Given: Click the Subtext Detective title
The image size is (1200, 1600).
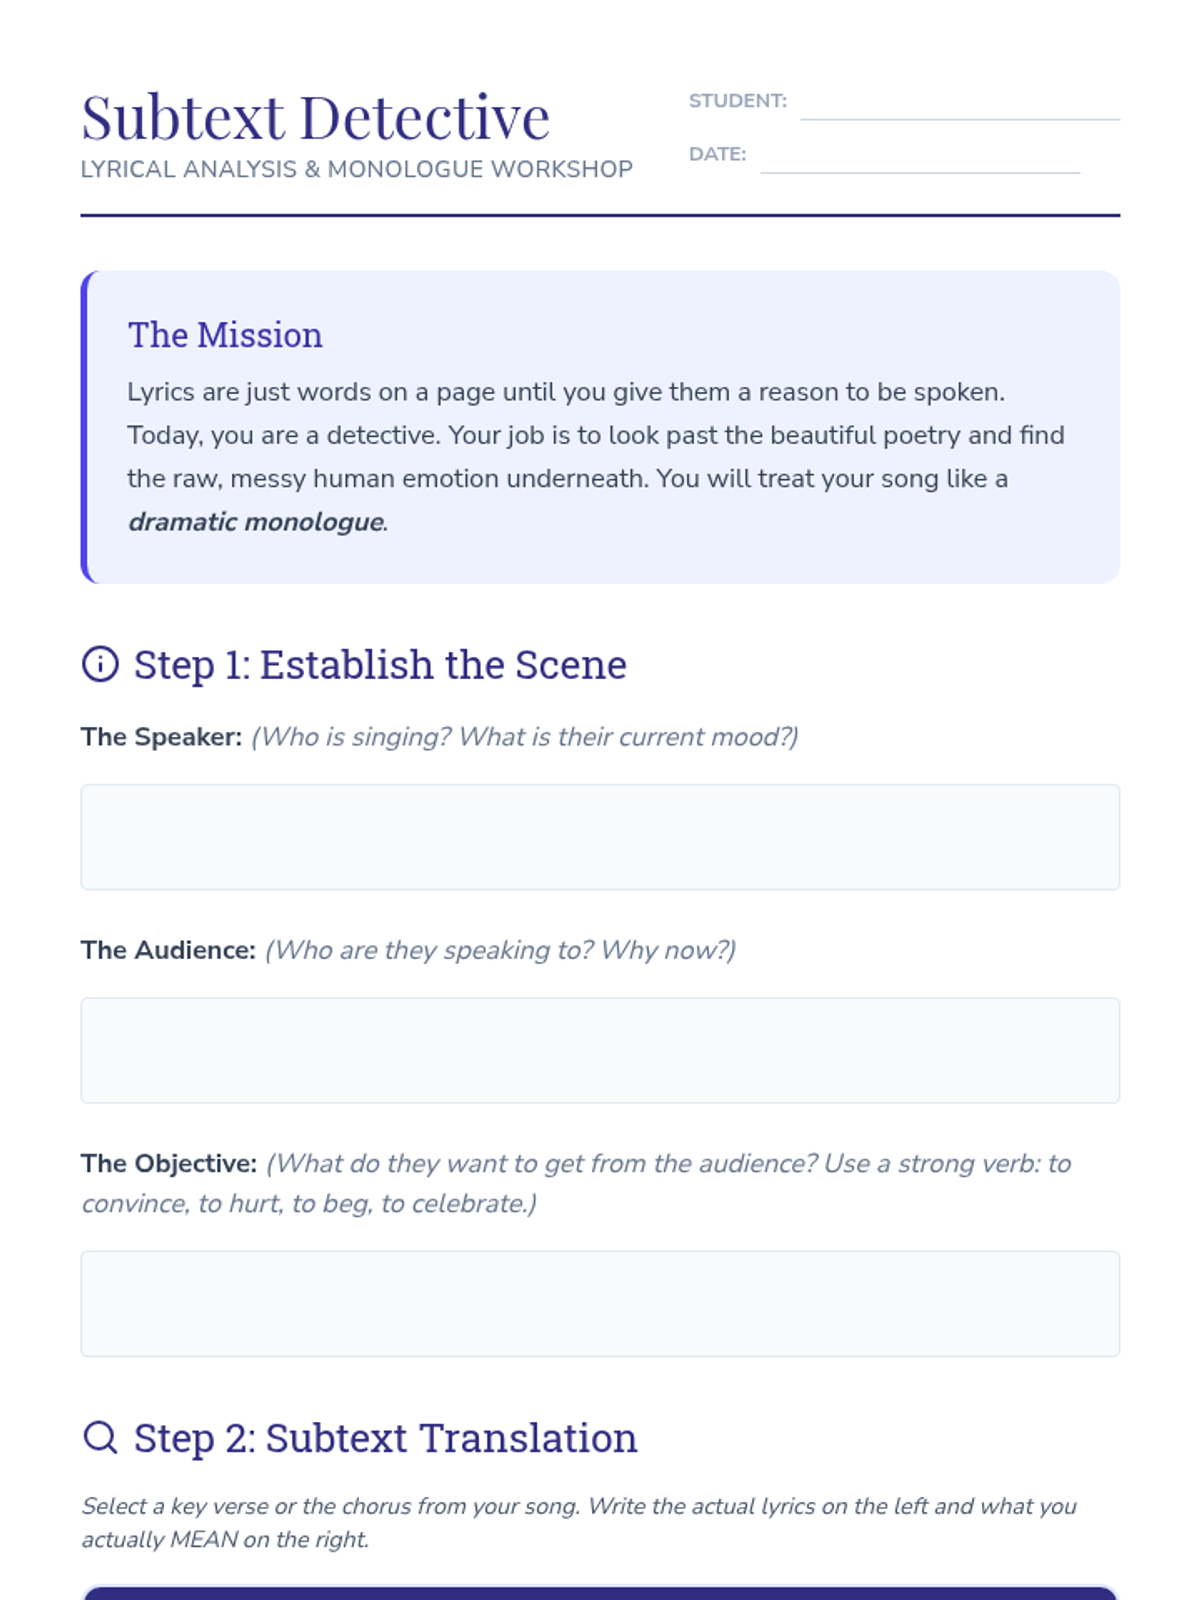Looking at the screenshot, I should coord(315,117).
